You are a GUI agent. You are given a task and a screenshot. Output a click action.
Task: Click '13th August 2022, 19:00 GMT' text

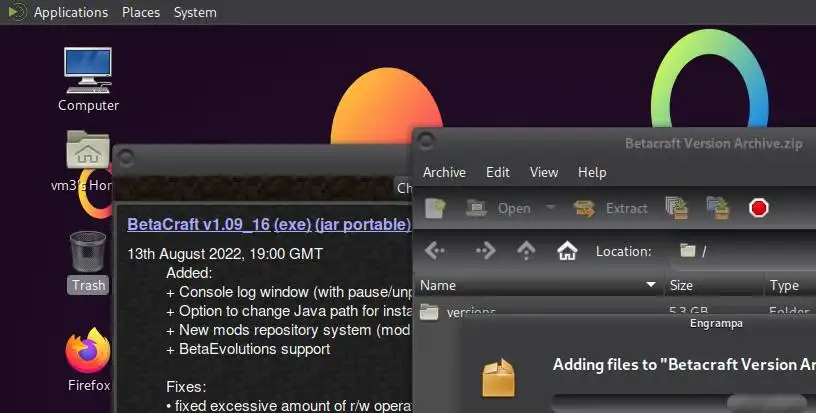tap(225, 254)
